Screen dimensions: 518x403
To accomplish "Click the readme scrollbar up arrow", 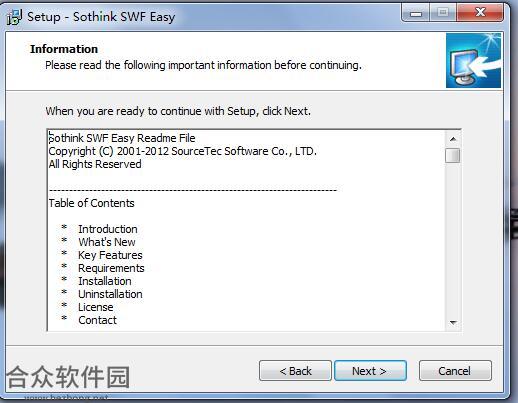I will (453, 139).
